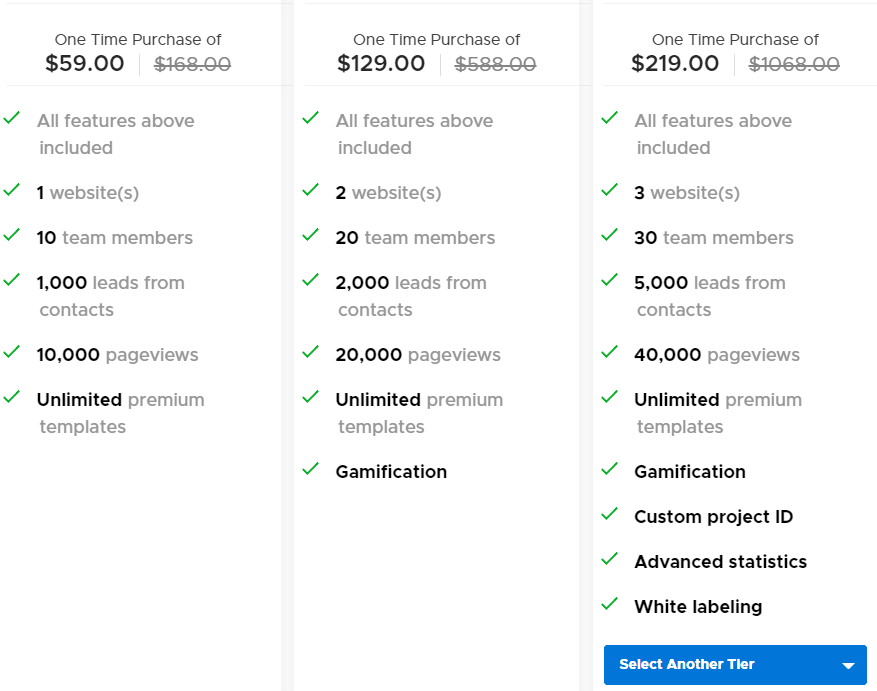Image resolution: width=877 pixels, height=691 pixels.
Task: Click the checkmark next to All features above included, first tier
Action: [x=12, y=117]
